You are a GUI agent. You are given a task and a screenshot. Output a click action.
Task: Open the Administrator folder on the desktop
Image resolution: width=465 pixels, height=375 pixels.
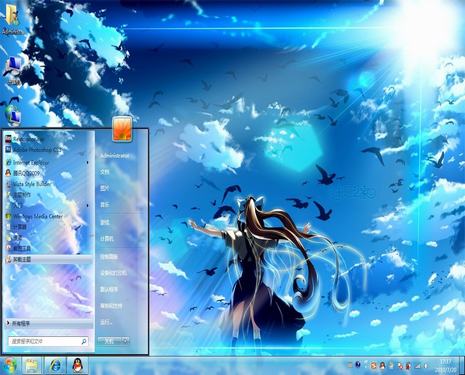point(13,20)
